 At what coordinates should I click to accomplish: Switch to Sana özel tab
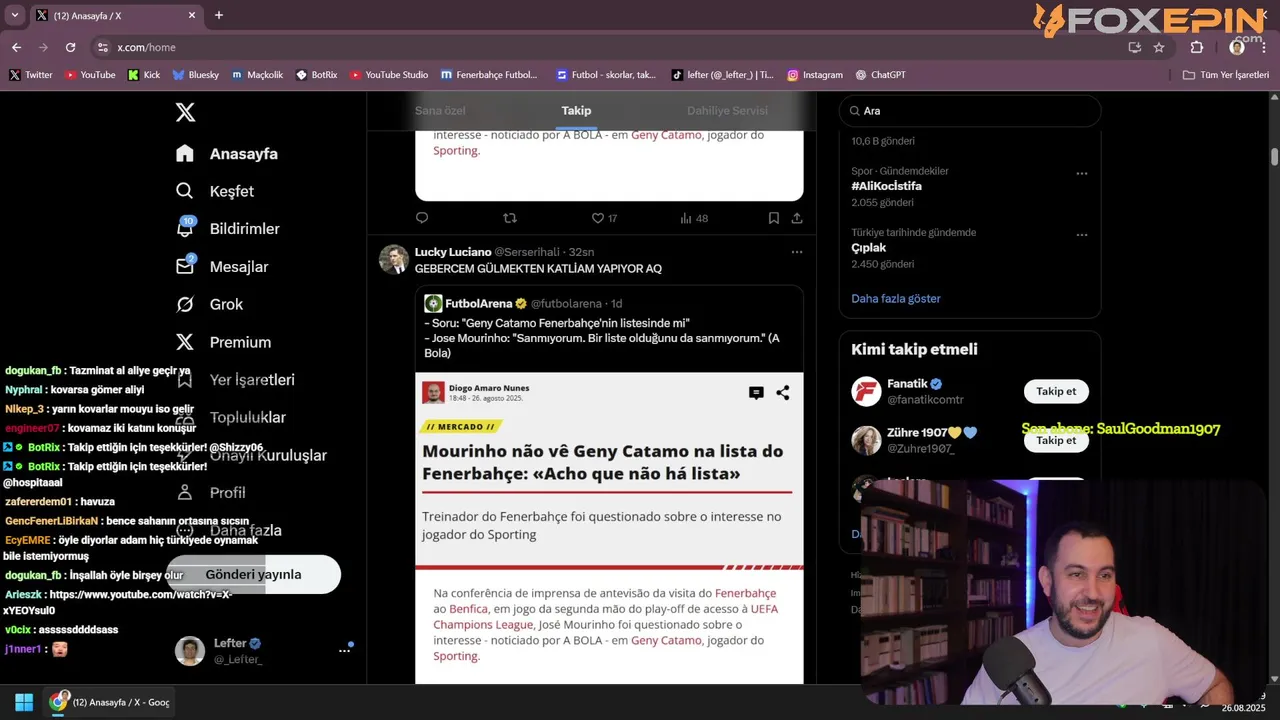point(440,111)
